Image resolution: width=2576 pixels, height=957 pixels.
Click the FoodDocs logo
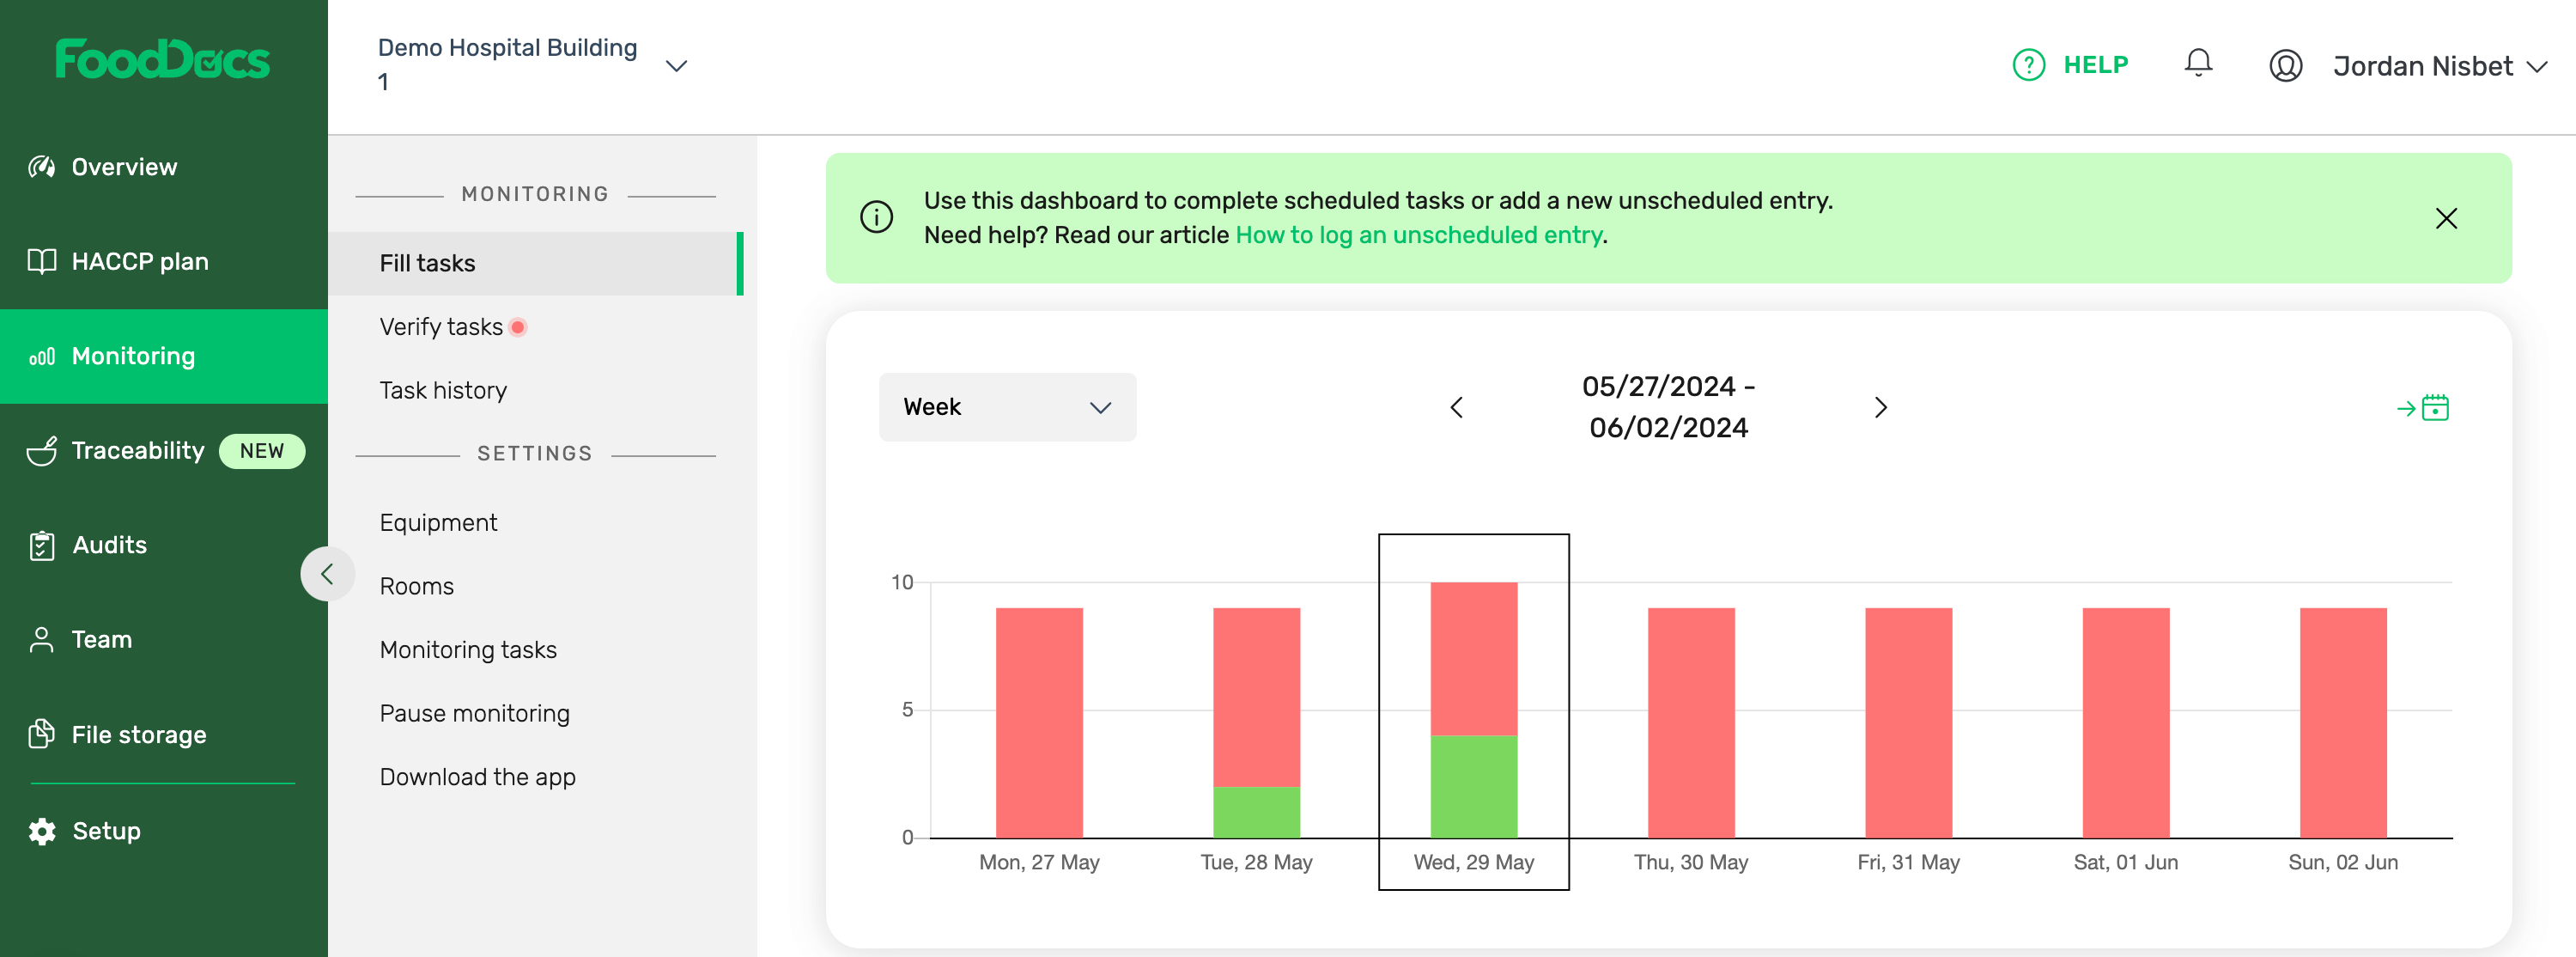(x=163, y=60)
